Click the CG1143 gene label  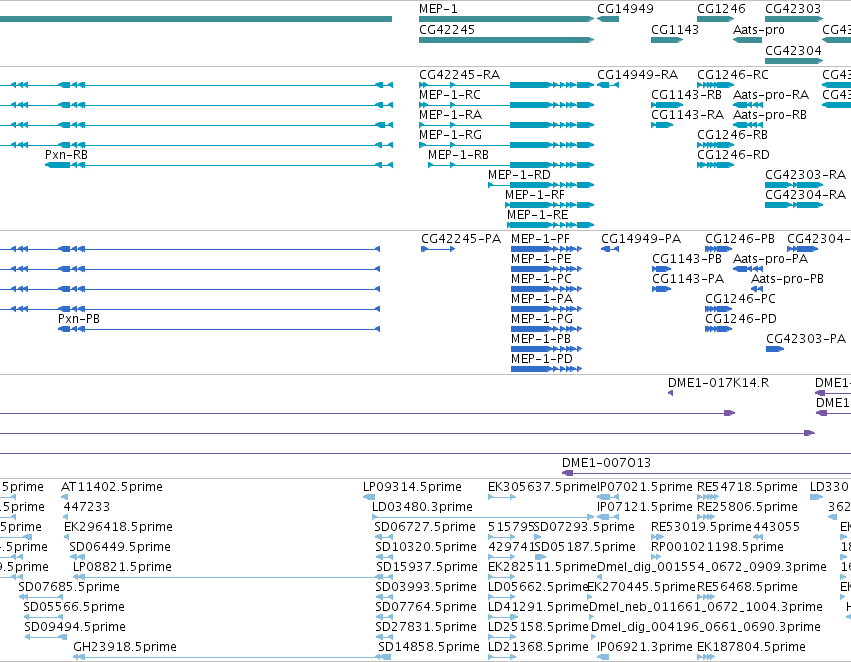675,29
